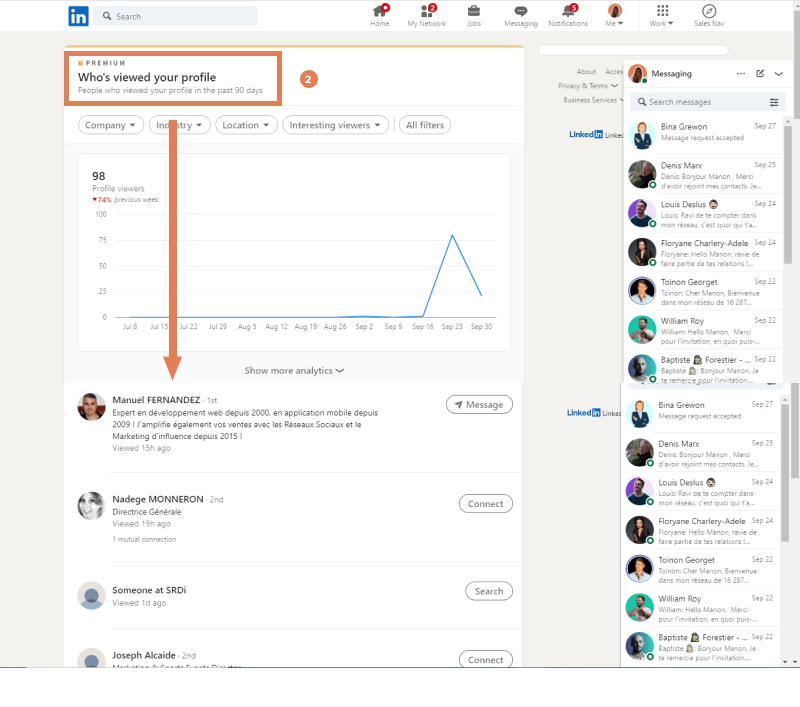The image size is (800, 707).
Task: Expand Privacy & Terms footer menu
Action: point(588,86)
